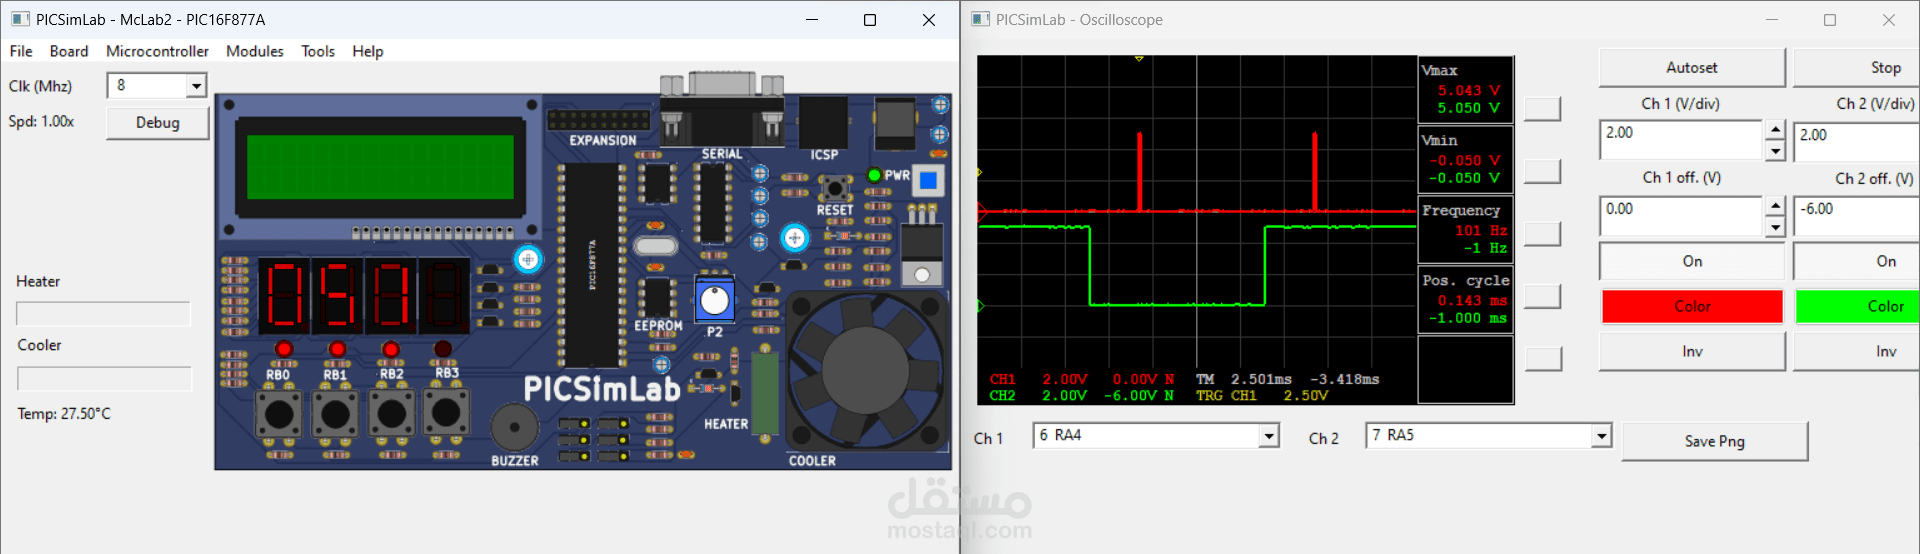The width and height of the screenshot is (1920, 554).
Task: Open the Tools menu
Action: (x=318, y=51)
